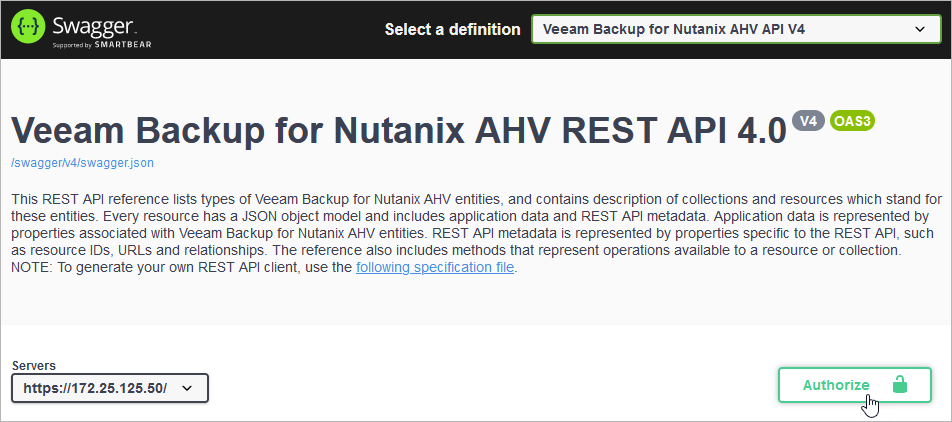Click the 'Servers' label above the dropdown
Screen dimensions: 952x422
pyautogui.click(x=34, y=366)
